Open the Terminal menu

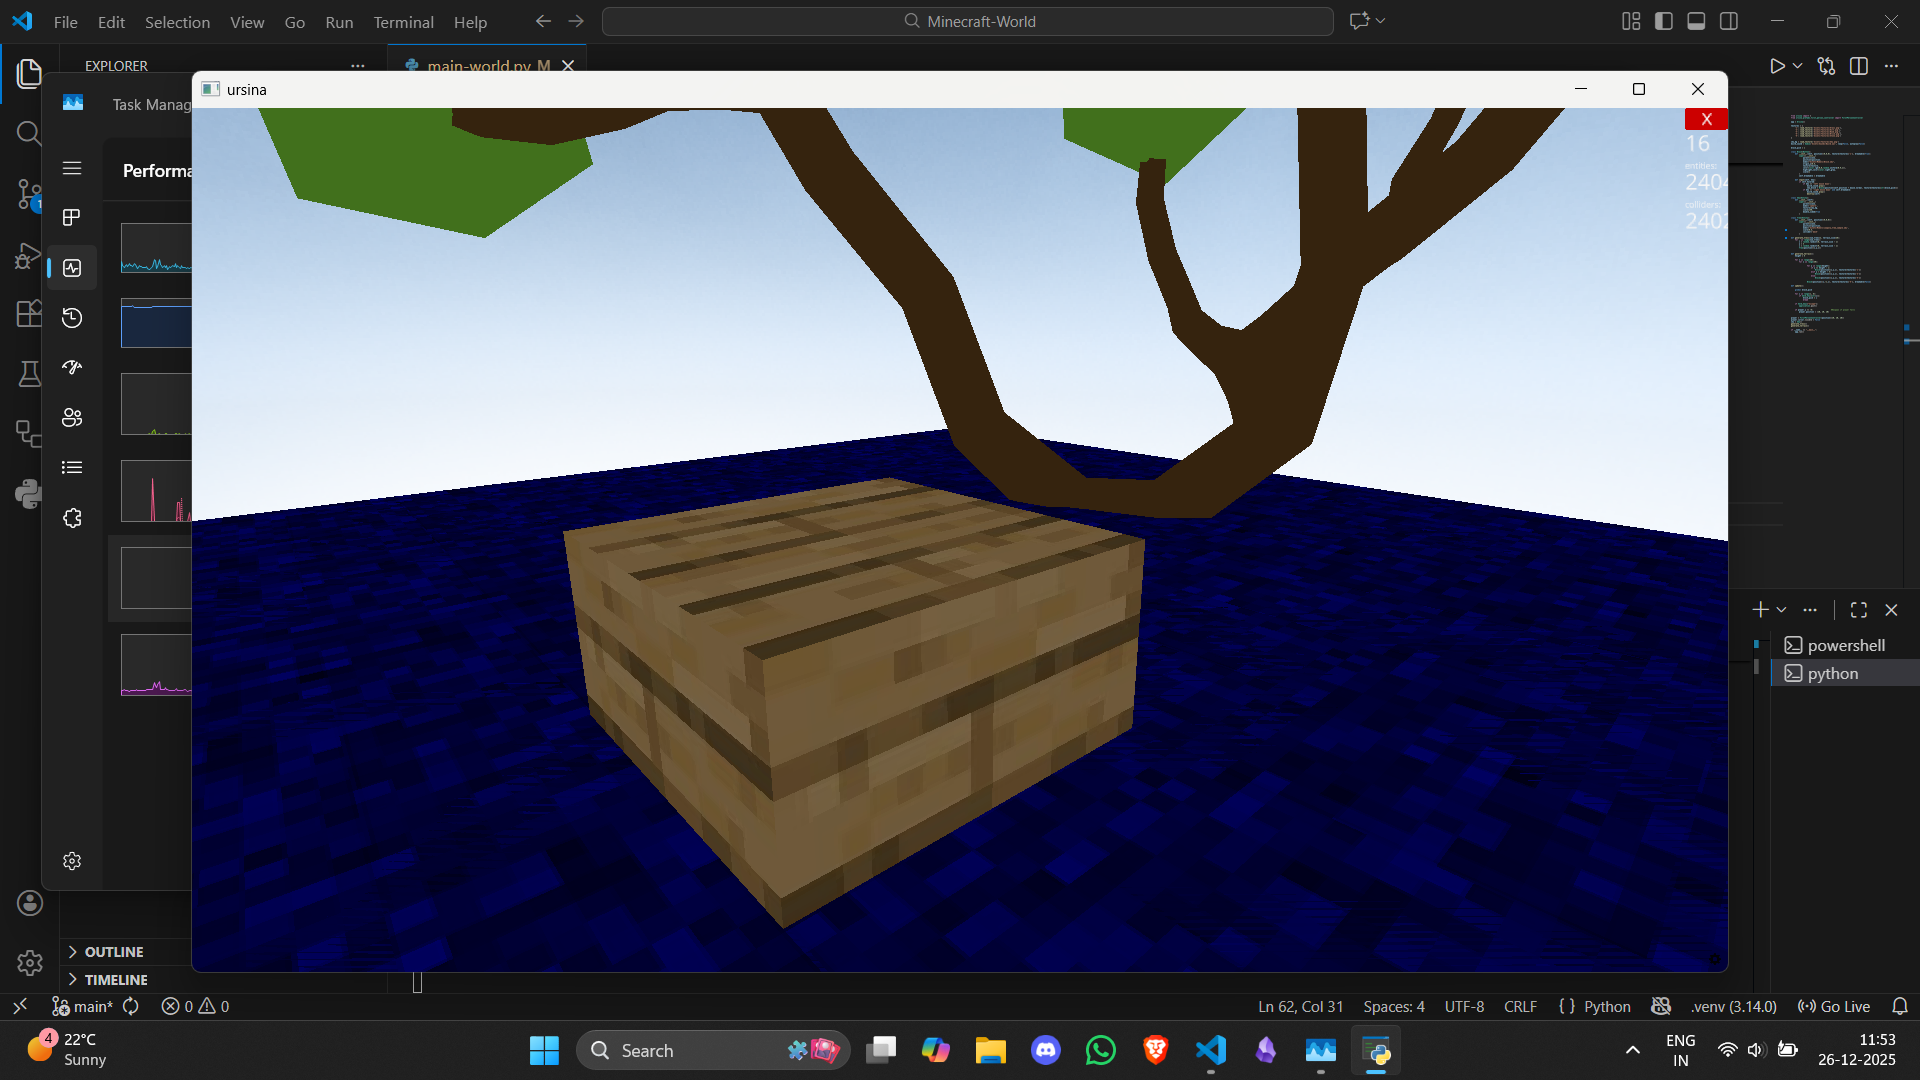[403, 22]
